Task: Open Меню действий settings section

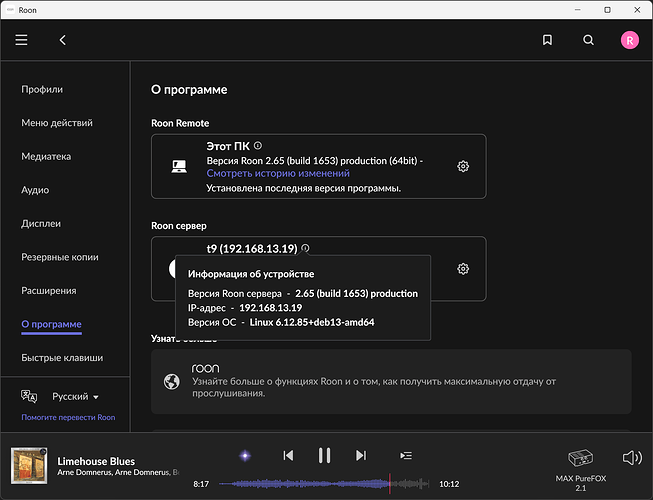Action: [57, 123]
